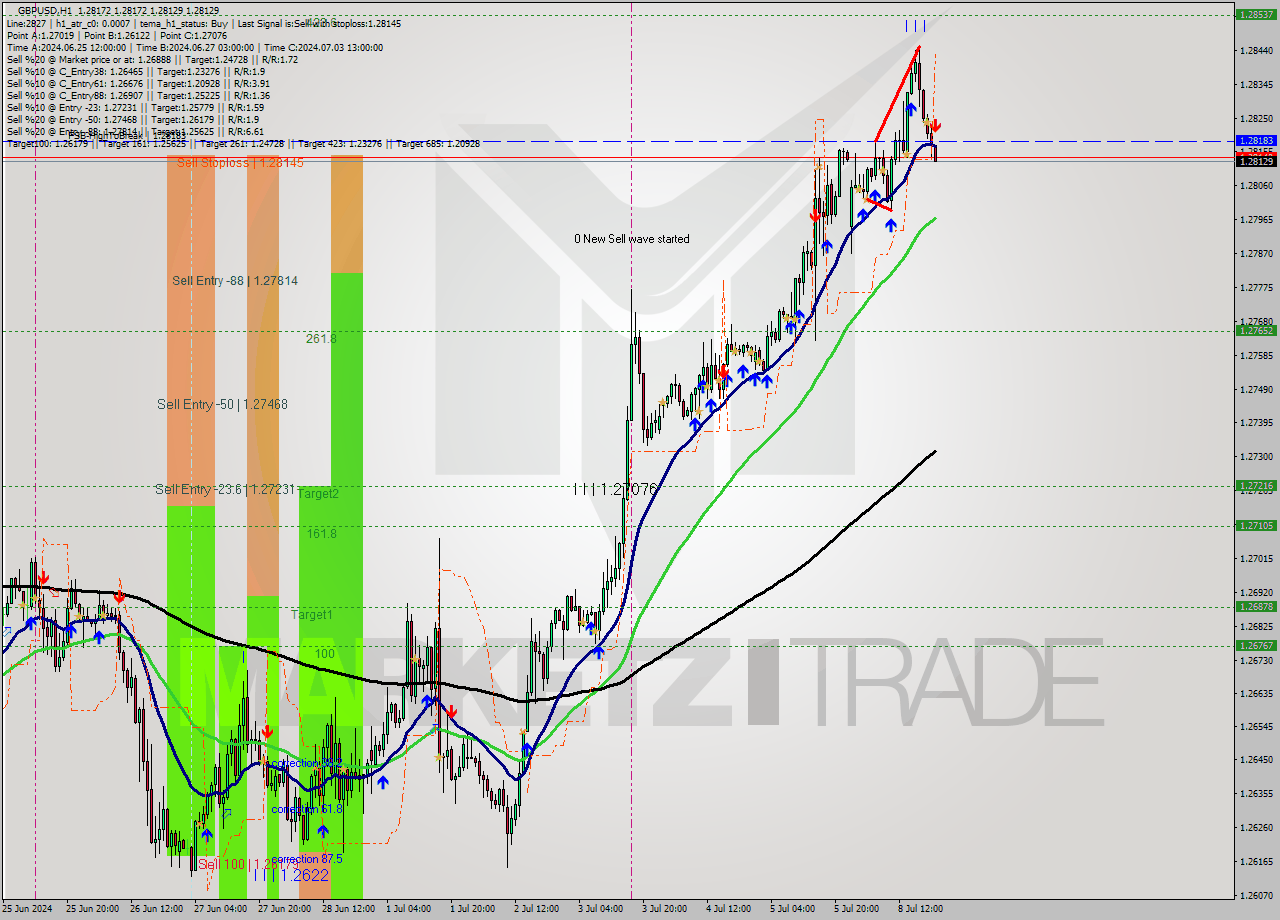Click the 'Sell Entry -88 | 1.27814' label
This screenshot has width=1280, height=920.
(x=235, y=281)
